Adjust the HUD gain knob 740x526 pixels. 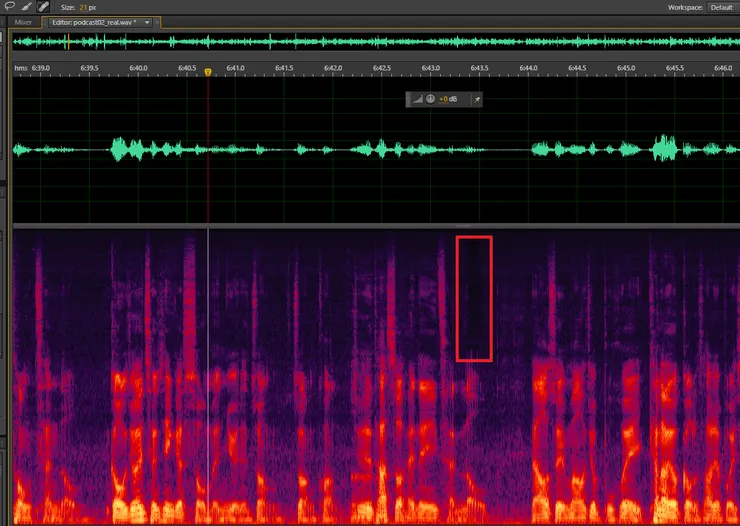430,99
